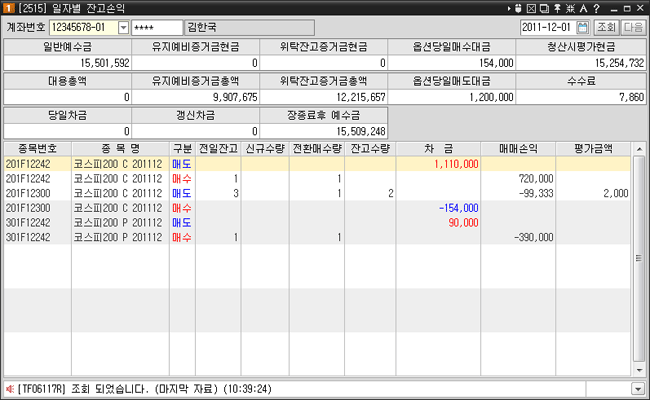
Task: Click the scroll down arrow of the table
Action: (x=639, y=370)
